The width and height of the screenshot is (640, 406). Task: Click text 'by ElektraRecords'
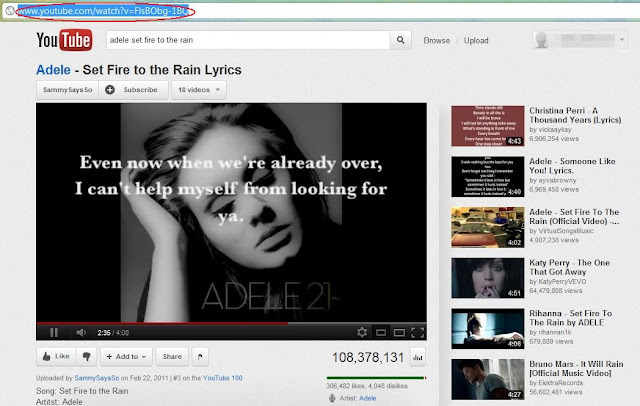[556, 383]
